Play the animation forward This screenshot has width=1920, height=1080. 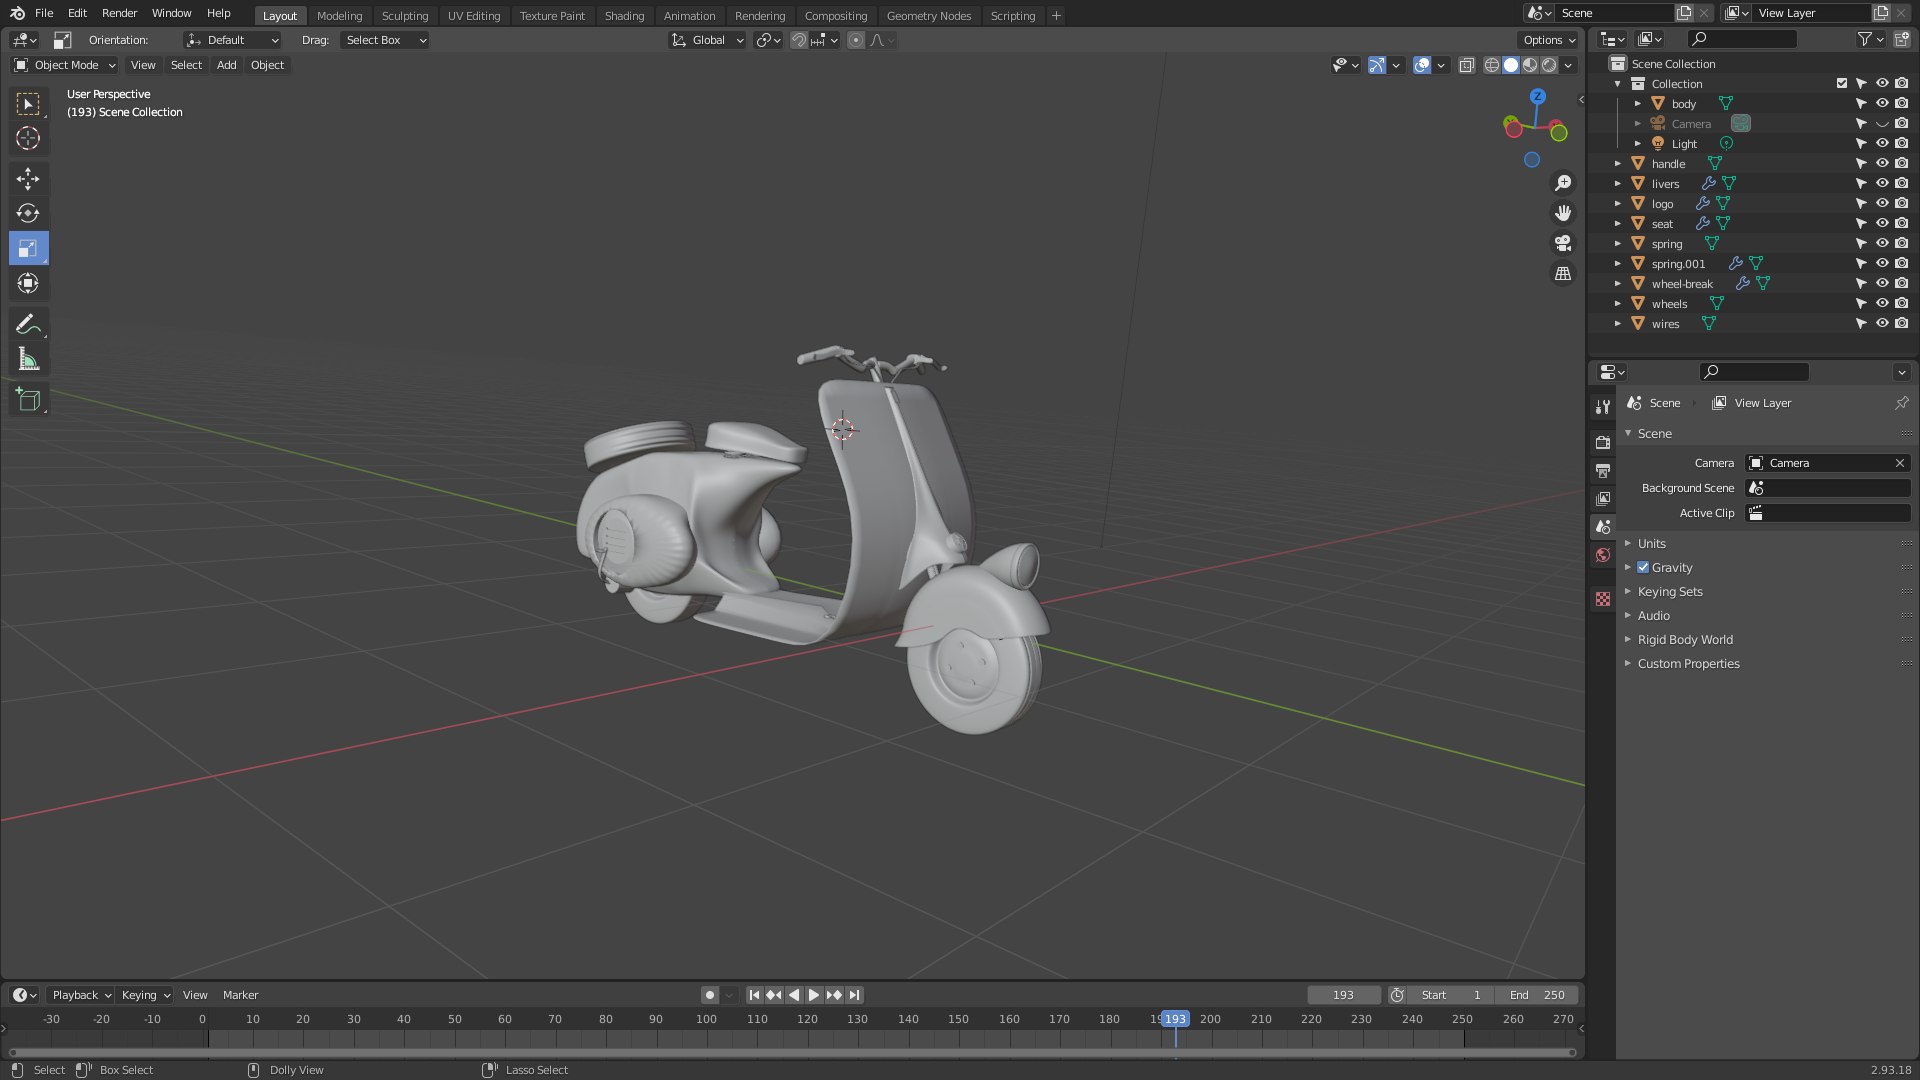coord(813,995)
